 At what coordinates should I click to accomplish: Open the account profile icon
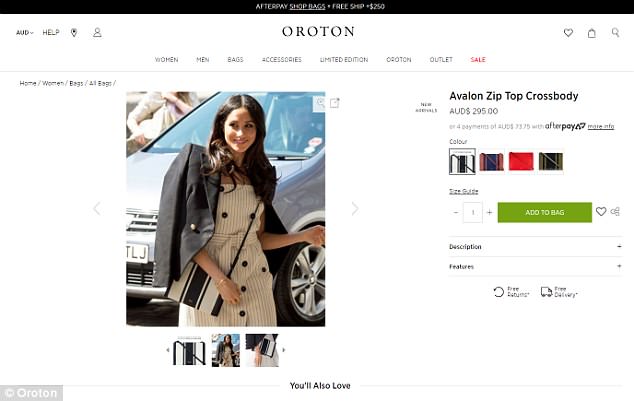coord(97,32)
